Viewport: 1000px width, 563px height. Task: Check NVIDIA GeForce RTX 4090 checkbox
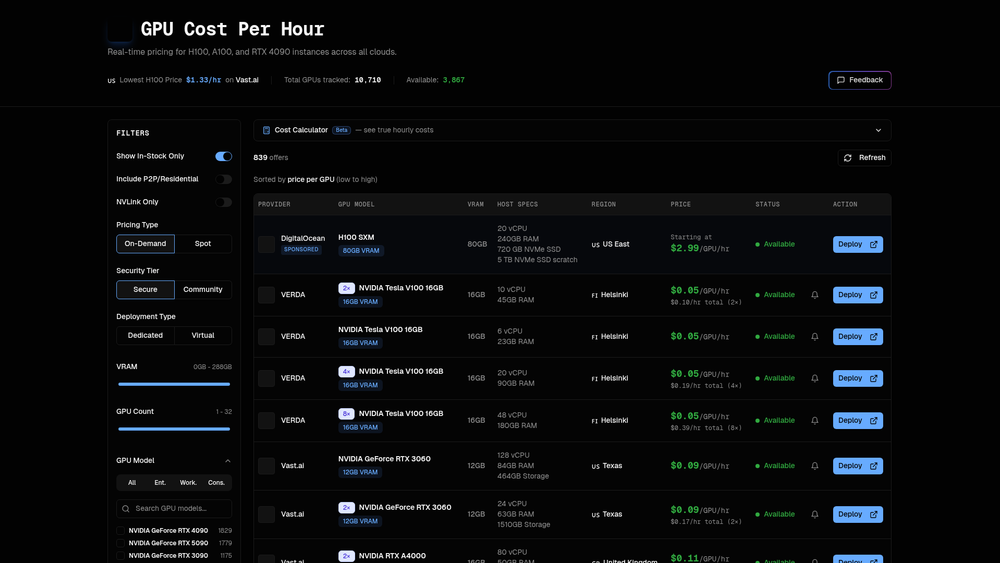[x=121, y=530]
